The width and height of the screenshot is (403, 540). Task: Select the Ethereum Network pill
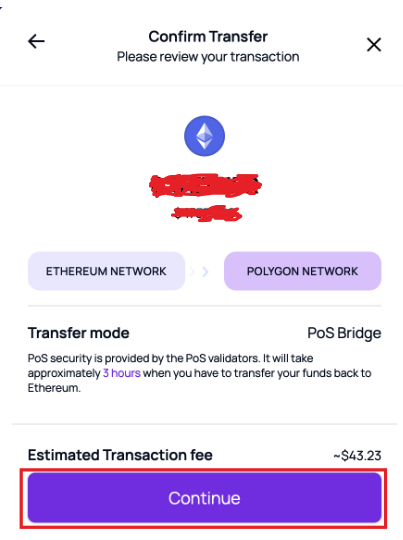click(x=106, y=271)
